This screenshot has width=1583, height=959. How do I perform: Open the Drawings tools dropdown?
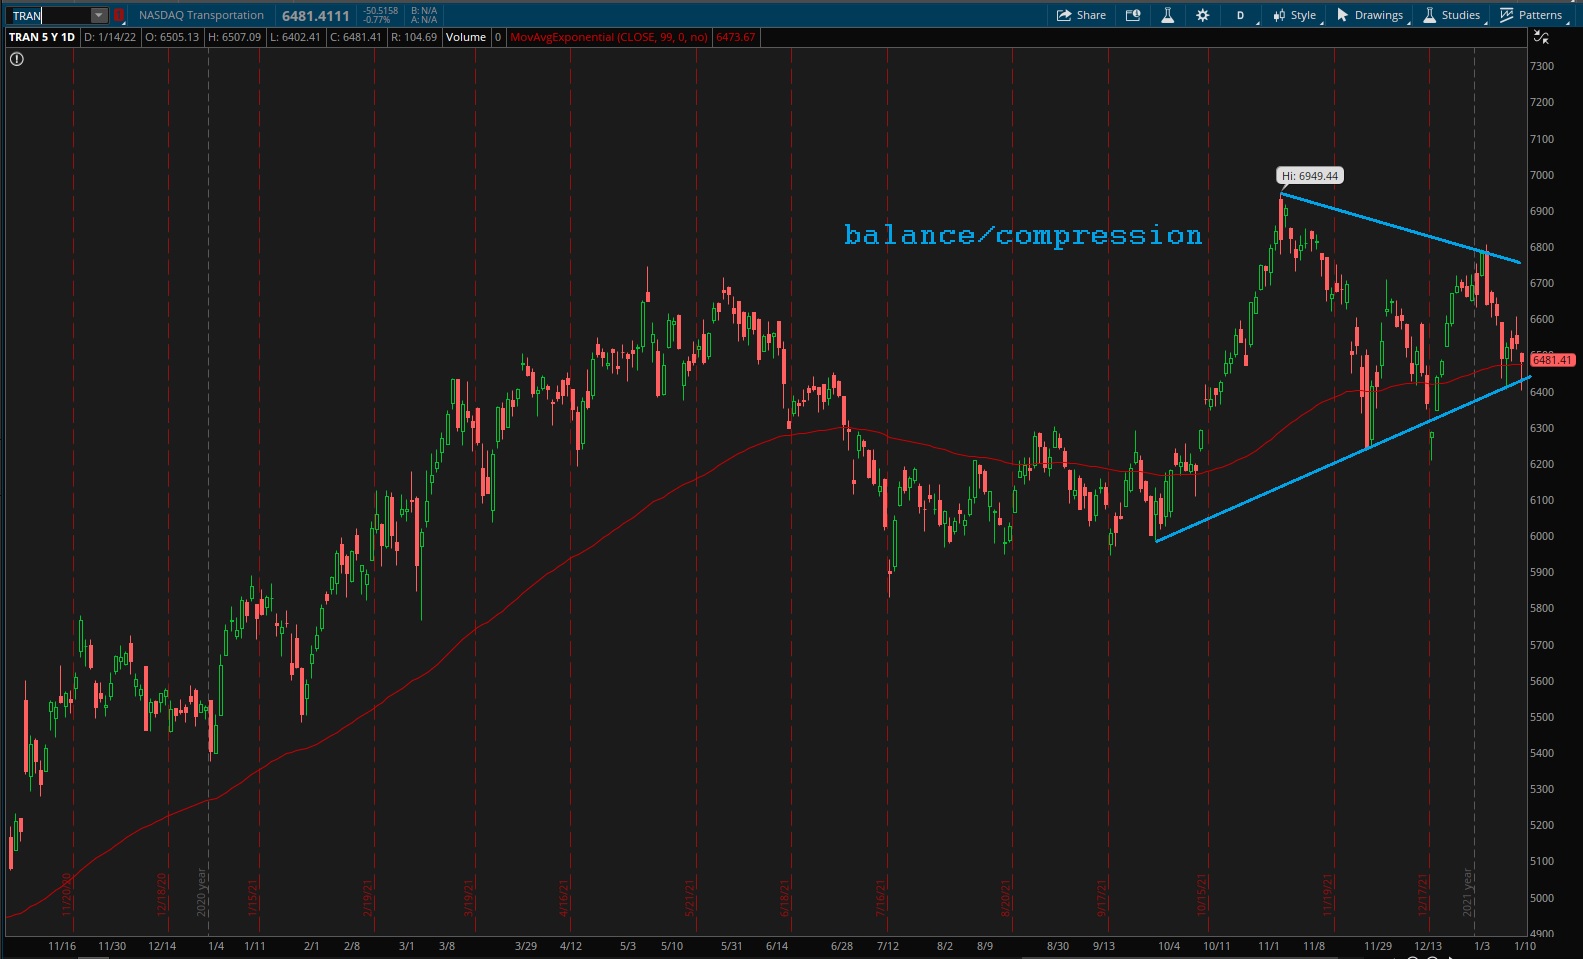point(1371,15)
